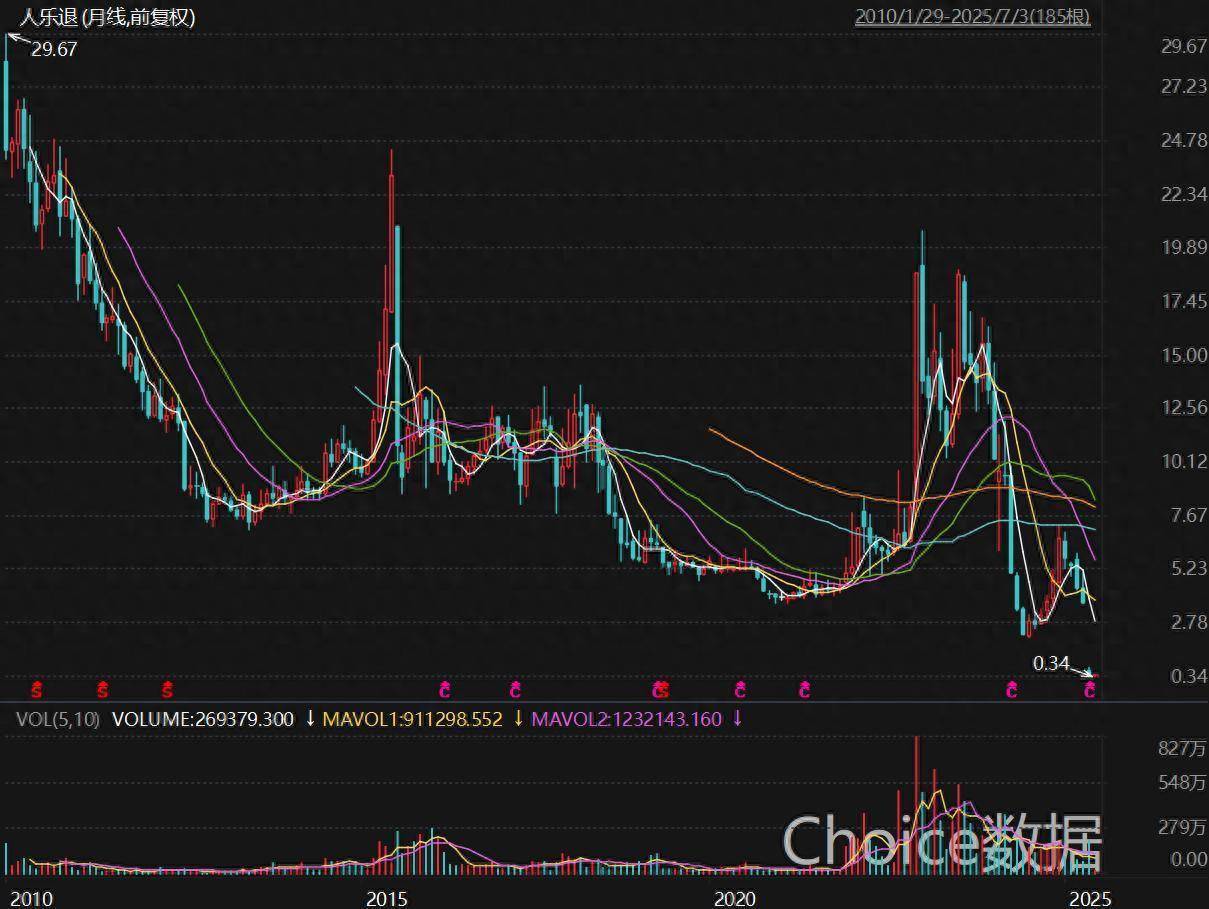
Task: Click the purple arrow after MAVOL2 value
Action: (737, 718)
